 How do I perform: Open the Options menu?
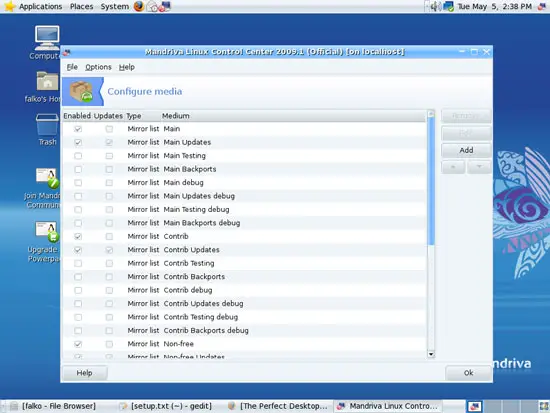(x=98, y=67)
